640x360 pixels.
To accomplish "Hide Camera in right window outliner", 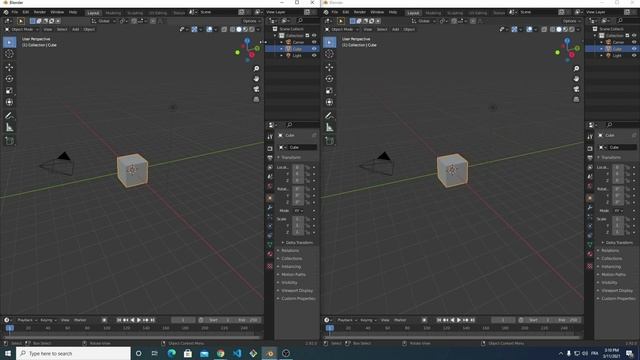I will click(x=634, y=42).
